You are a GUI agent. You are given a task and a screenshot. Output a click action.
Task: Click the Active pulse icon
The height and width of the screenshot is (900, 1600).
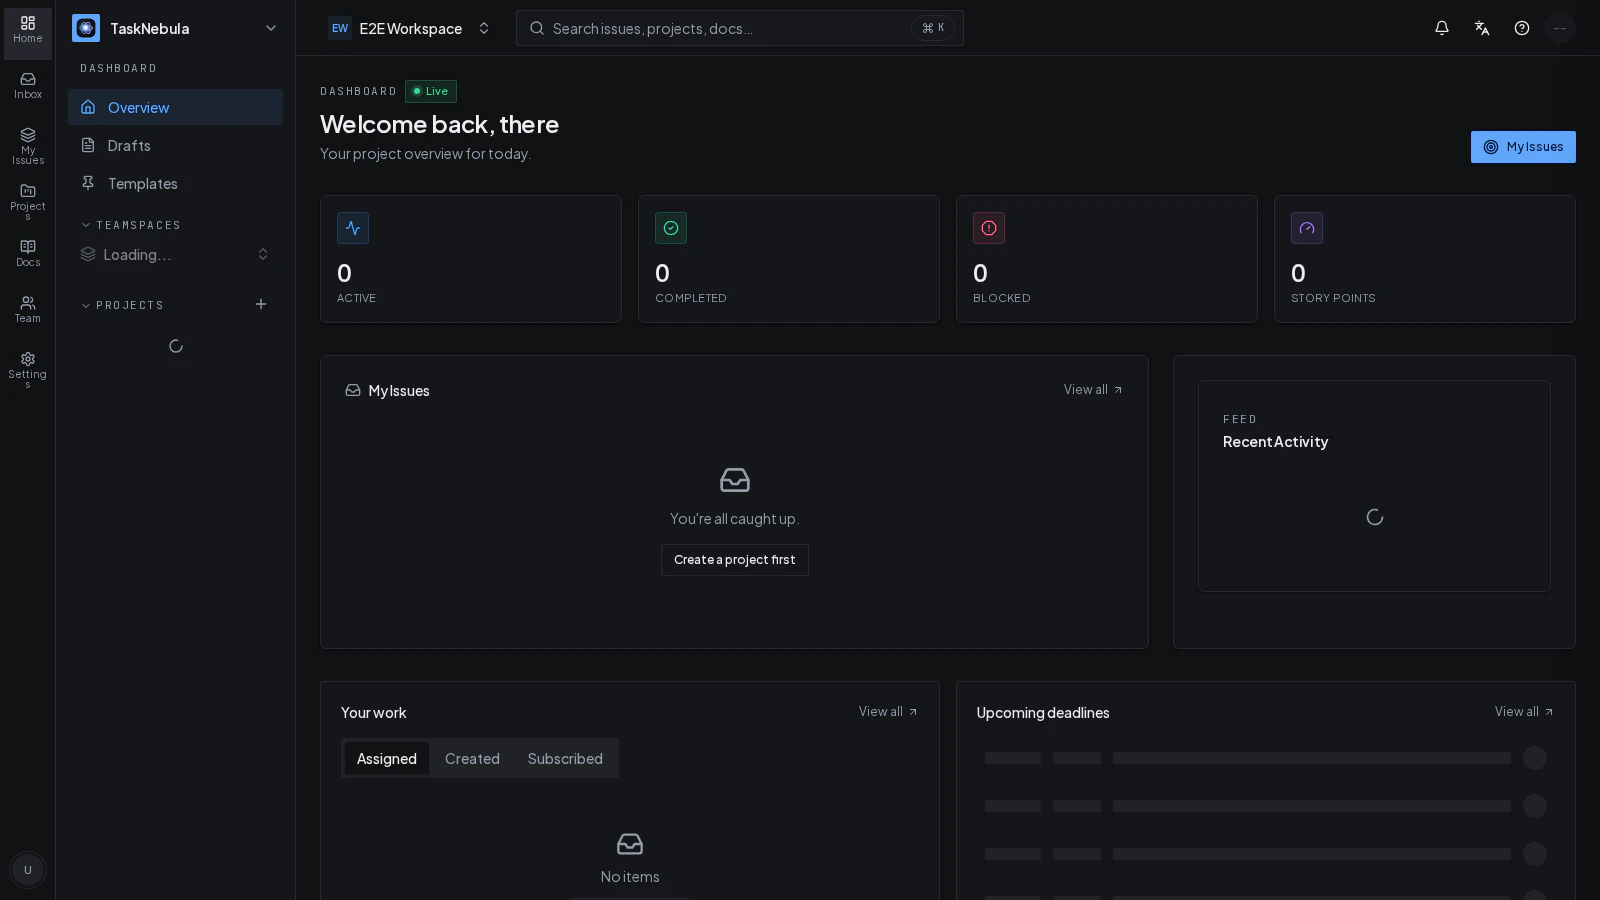click(x=353, y=228)
